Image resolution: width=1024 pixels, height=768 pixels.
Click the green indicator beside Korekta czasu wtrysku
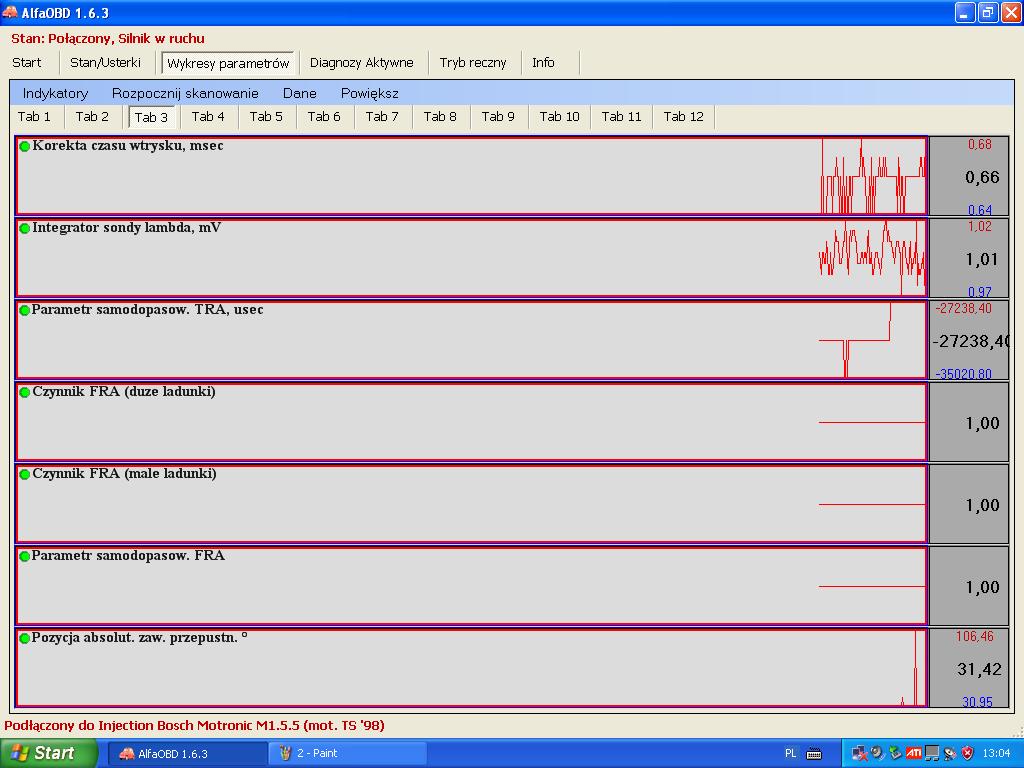pos(25,146)
